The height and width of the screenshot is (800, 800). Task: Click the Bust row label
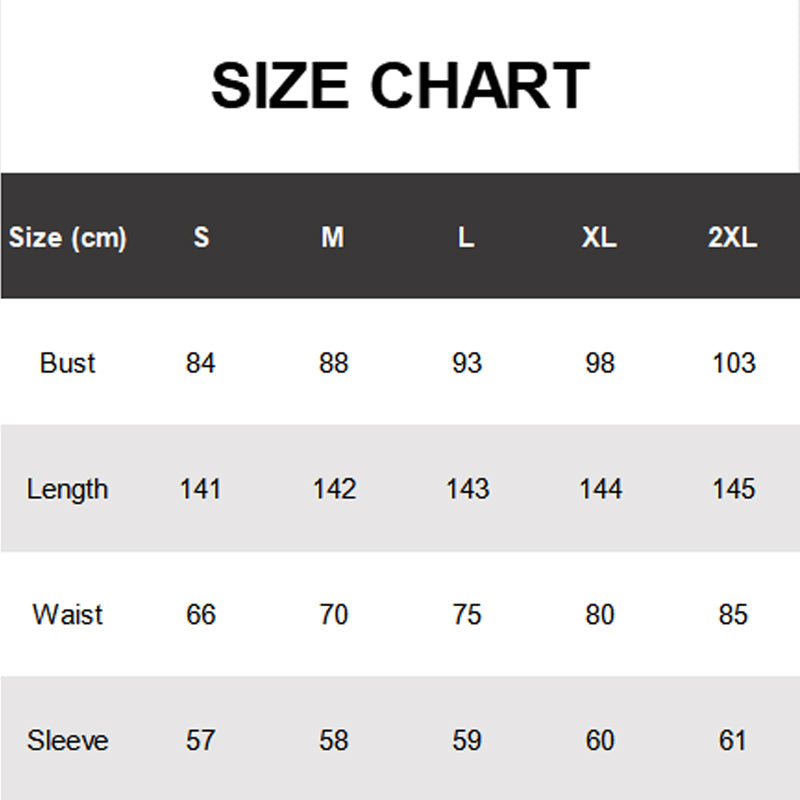pos(68,363)
